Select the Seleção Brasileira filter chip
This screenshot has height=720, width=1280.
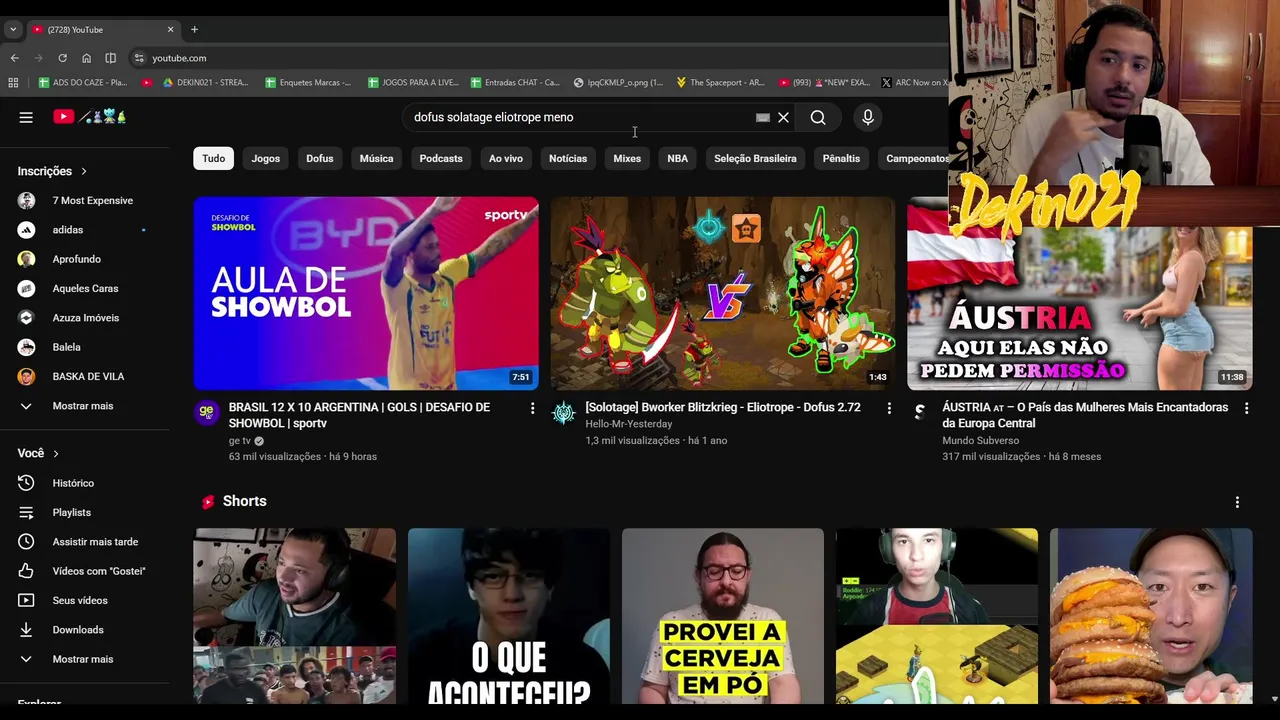click(x=755, y=158)
